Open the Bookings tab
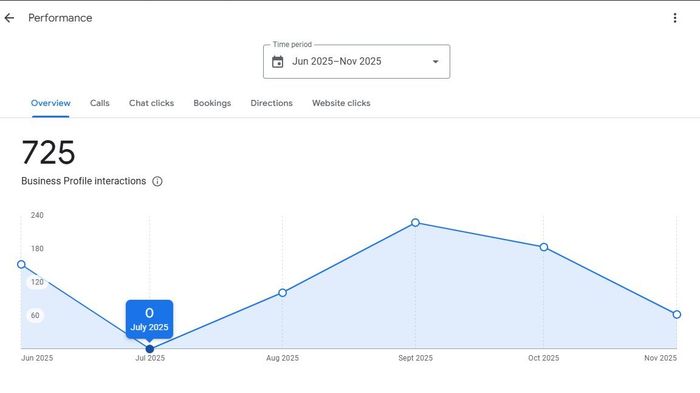700x393 pixels. point(212,103)
